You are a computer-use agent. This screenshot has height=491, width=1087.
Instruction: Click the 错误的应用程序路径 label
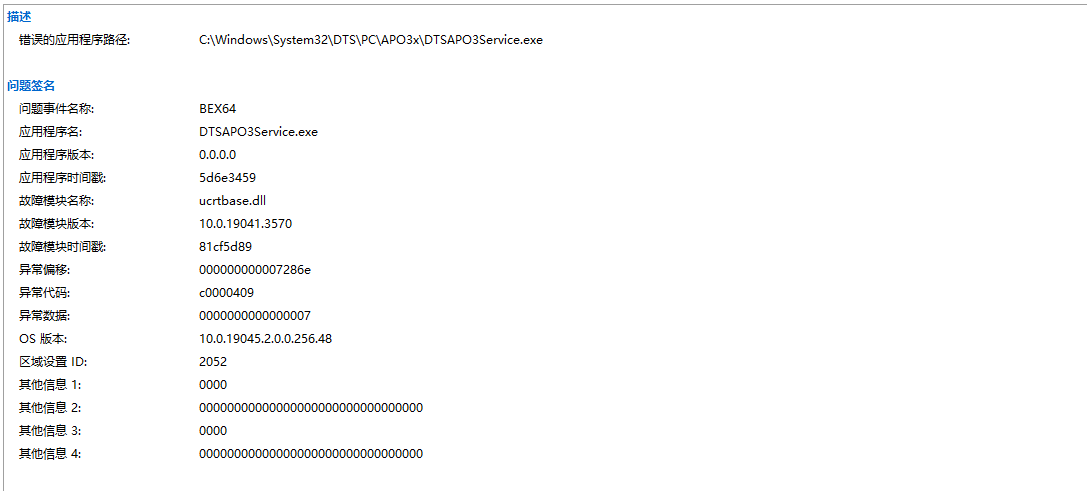[74, 40]
